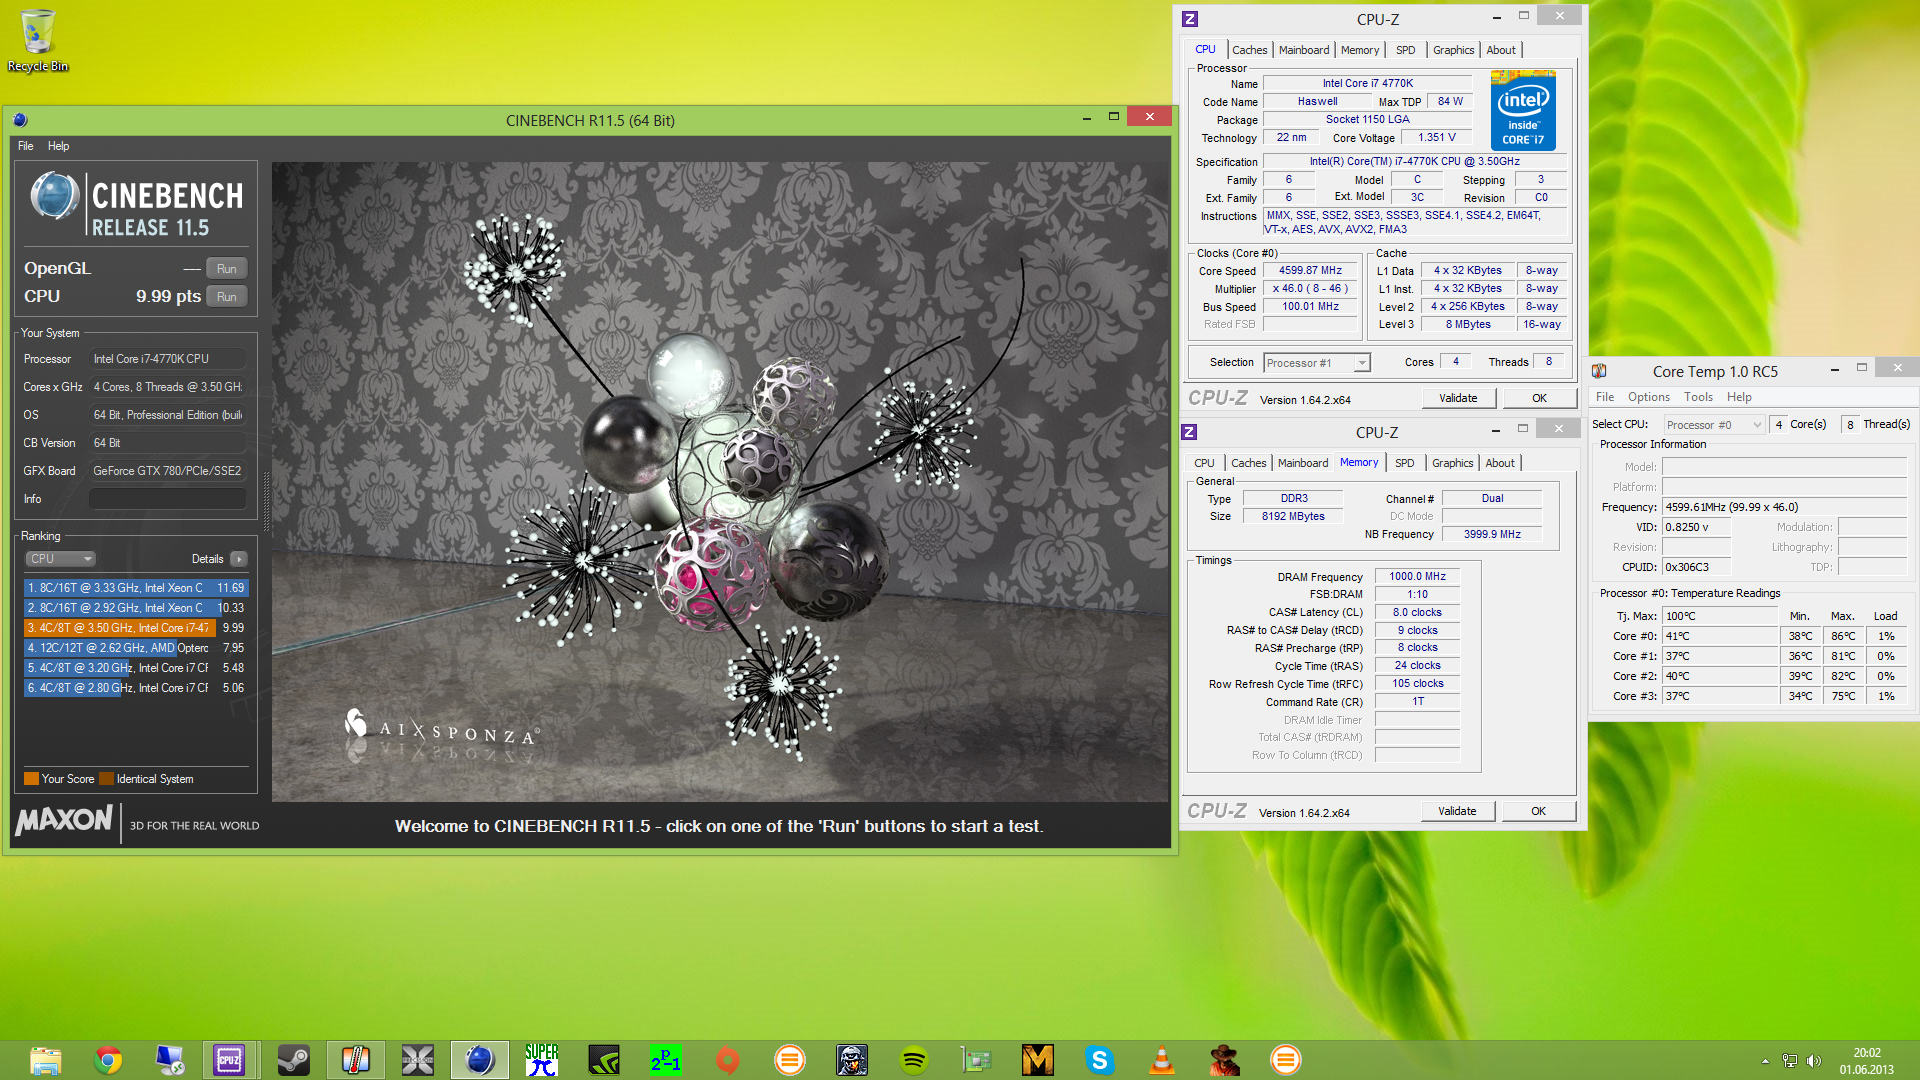Click the X-shaped grey taskbar icon
1920x1080 pixels.
(x=417, y=1060)
